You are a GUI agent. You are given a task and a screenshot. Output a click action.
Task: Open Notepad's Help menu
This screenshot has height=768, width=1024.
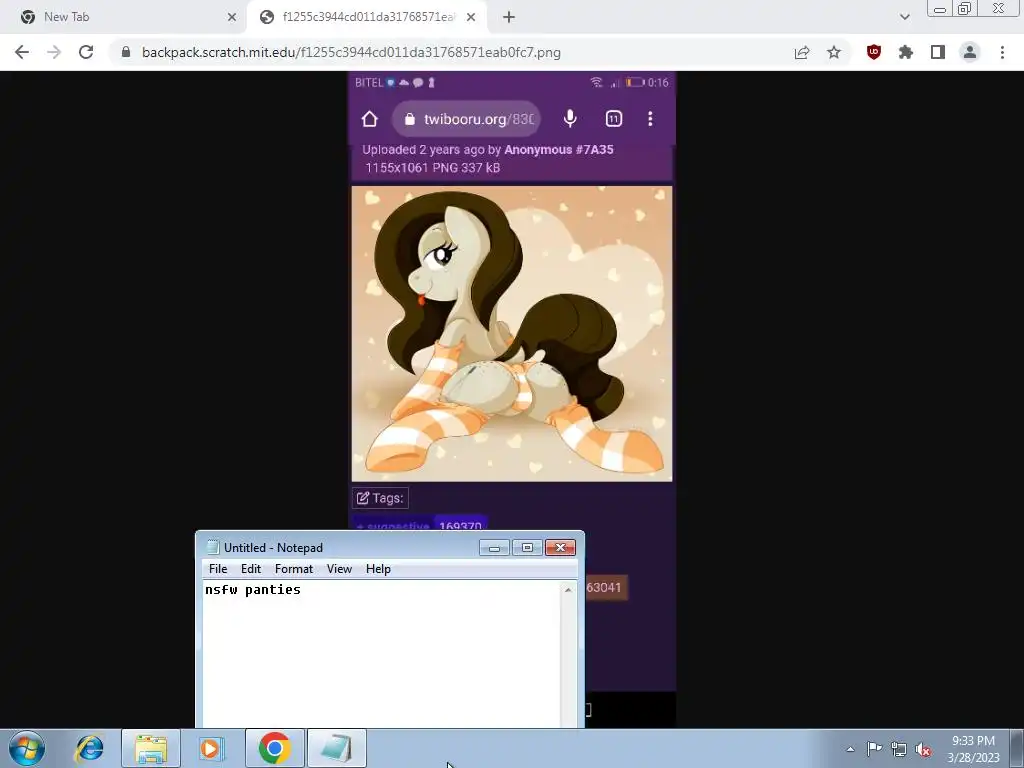[x=378, y=569]
